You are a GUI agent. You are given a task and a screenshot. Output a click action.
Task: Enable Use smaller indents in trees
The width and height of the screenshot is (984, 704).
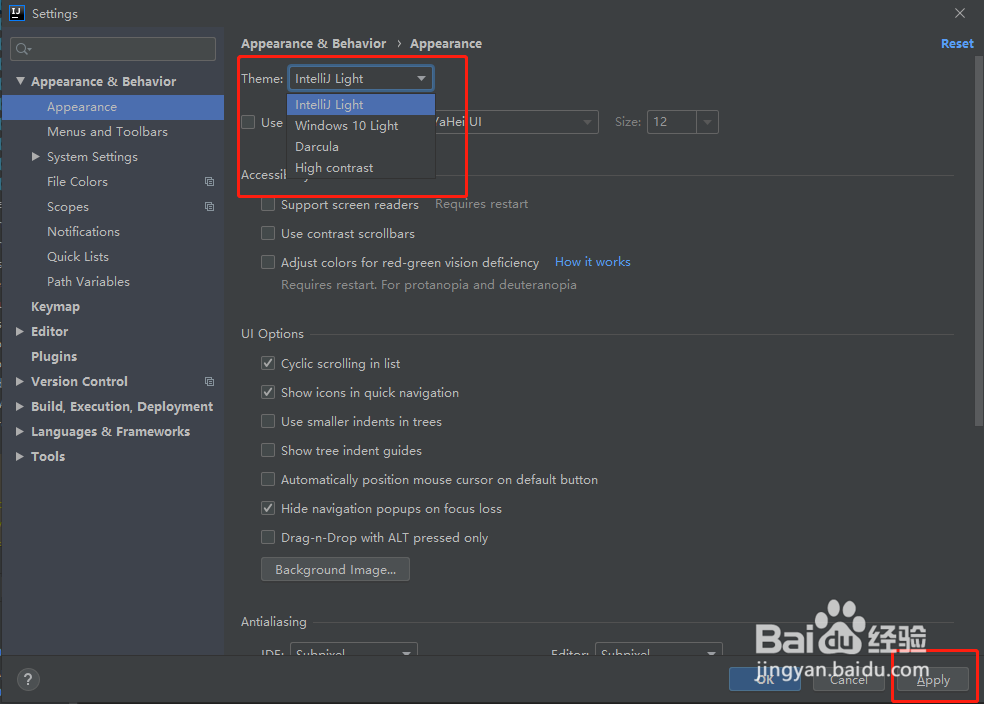[268, 421]
